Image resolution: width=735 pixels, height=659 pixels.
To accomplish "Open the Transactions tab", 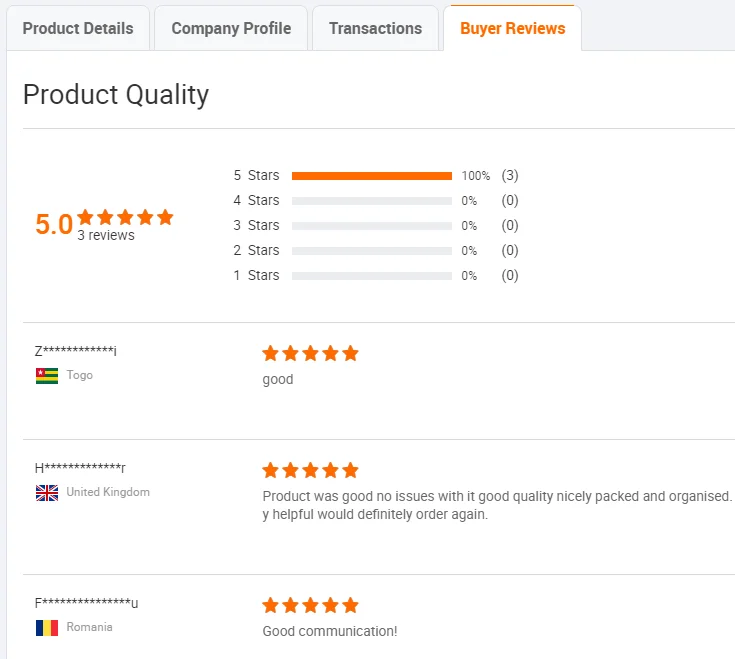I will tap(375, 28).
